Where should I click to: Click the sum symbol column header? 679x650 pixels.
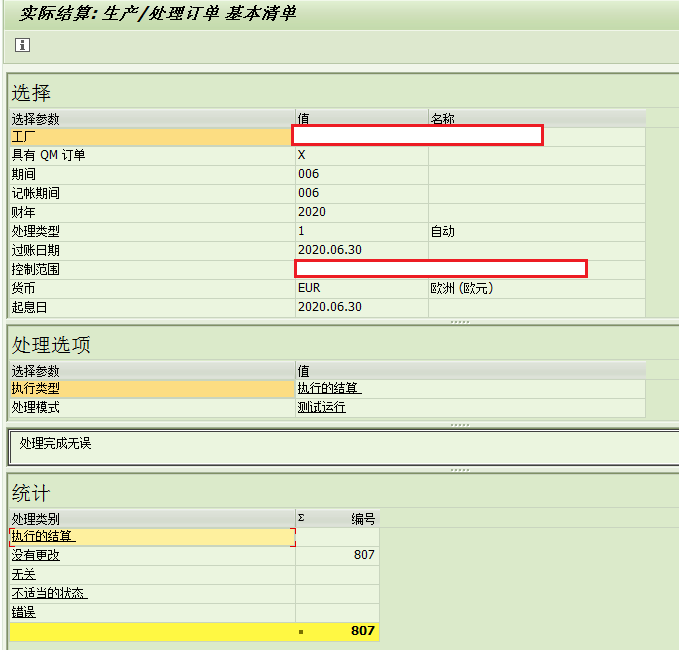[x=301, y=518]
